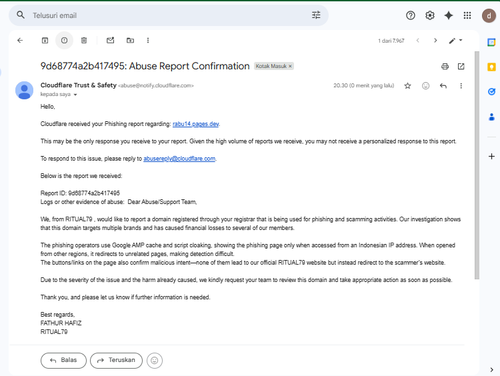Open message more options menu
Viewport: 500px width, 376px height.
click(461, 86)
